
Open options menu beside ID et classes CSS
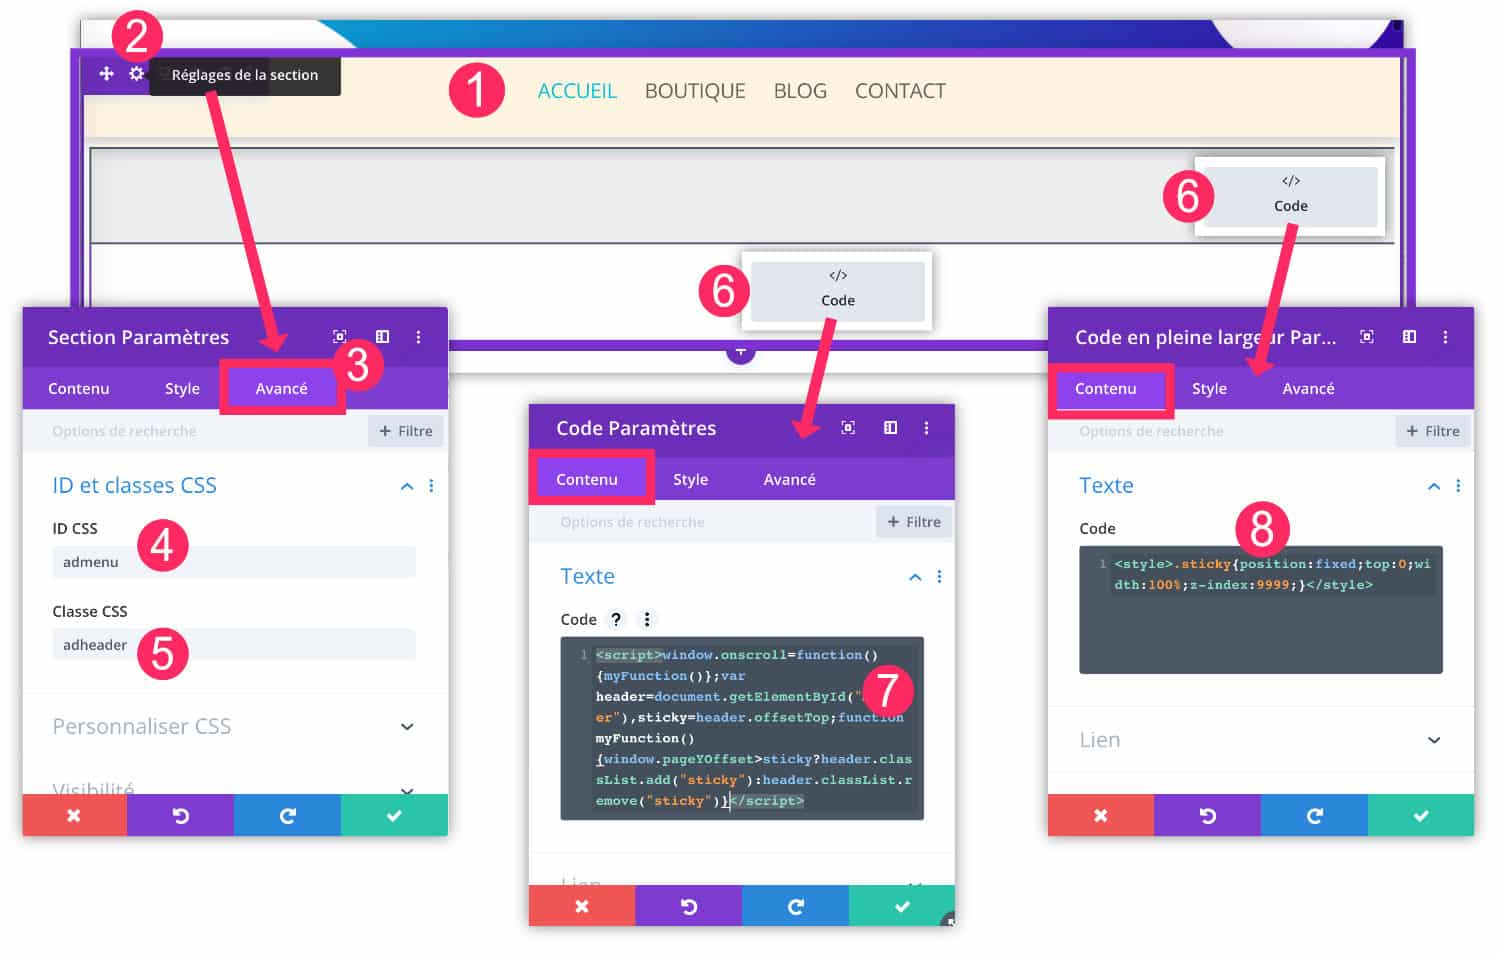pyautogui.click(x=431, y=486)
